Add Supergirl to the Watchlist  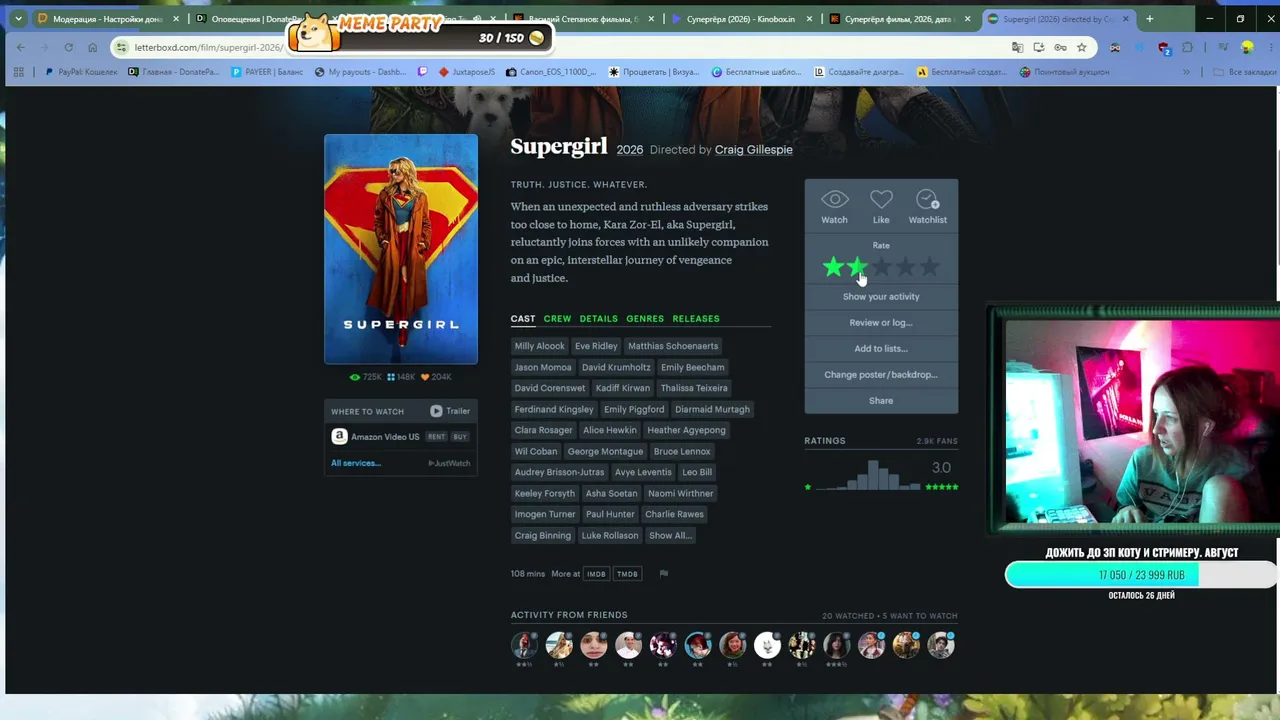point(927,206)
